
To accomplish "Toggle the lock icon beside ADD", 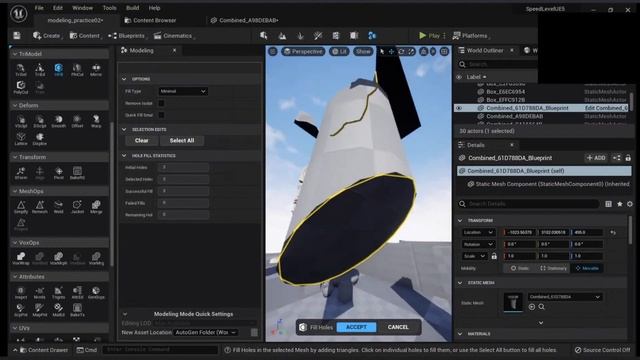I will point(628,158).
